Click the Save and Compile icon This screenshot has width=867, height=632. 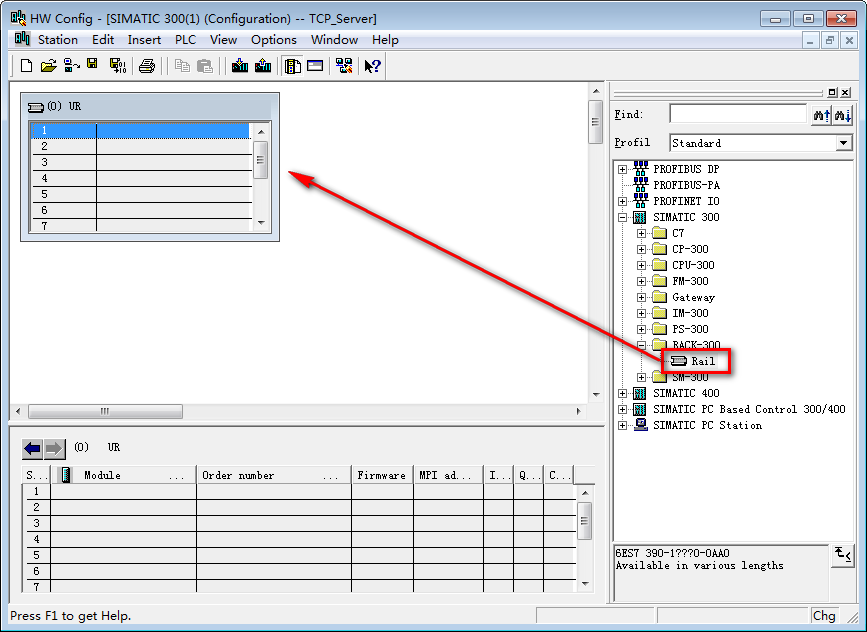coord(117,66)
